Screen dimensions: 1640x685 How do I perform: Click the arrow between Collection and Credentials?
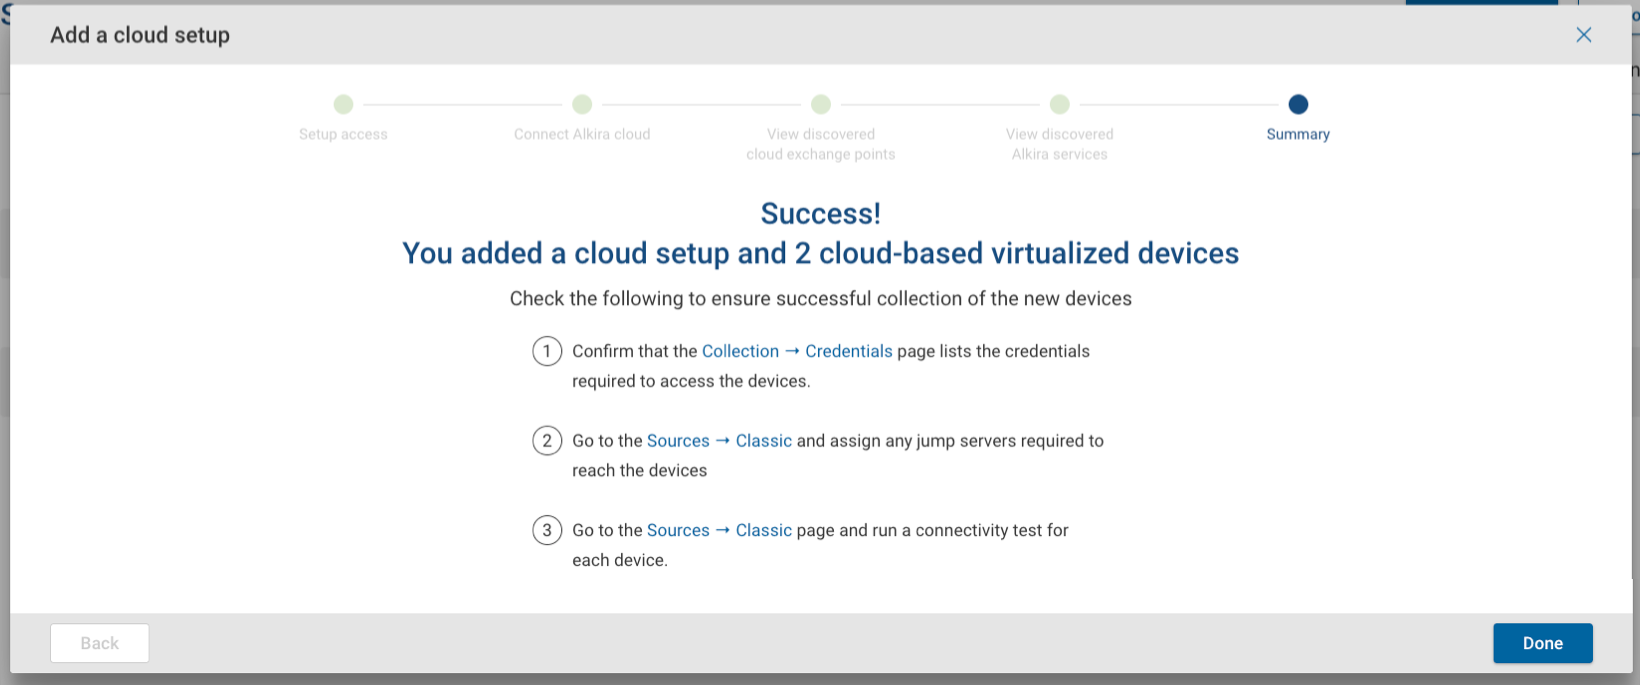[792, 351]
